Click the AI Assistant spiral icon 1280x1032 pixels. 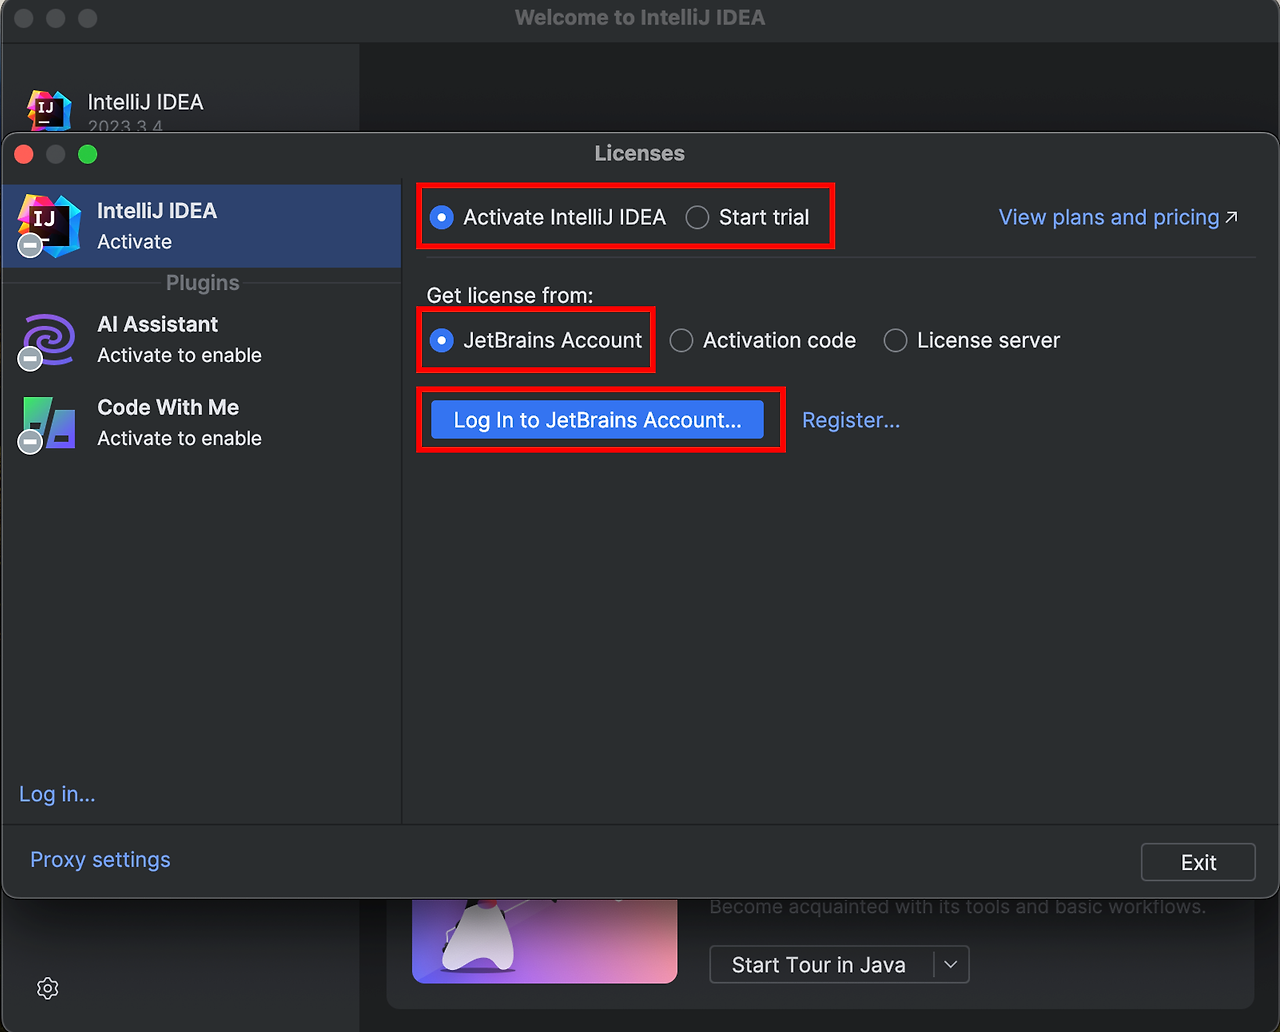(48, 340)
